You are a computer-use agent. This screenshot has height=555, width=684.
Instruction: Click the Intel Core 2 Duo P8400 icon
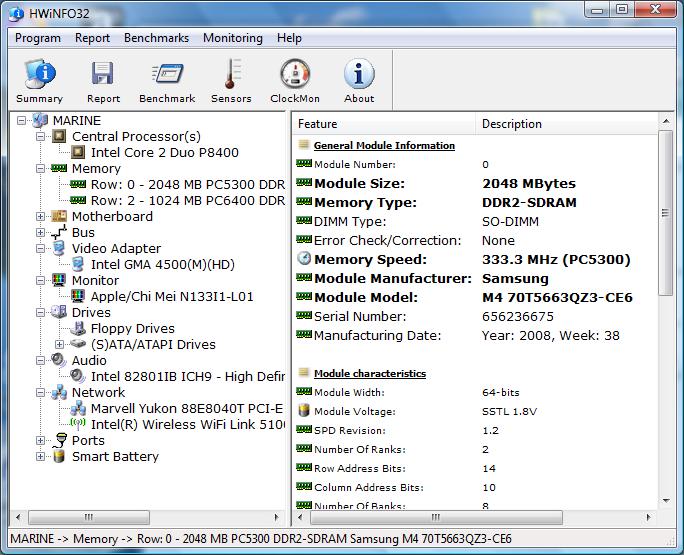click(x=78, y=152)
